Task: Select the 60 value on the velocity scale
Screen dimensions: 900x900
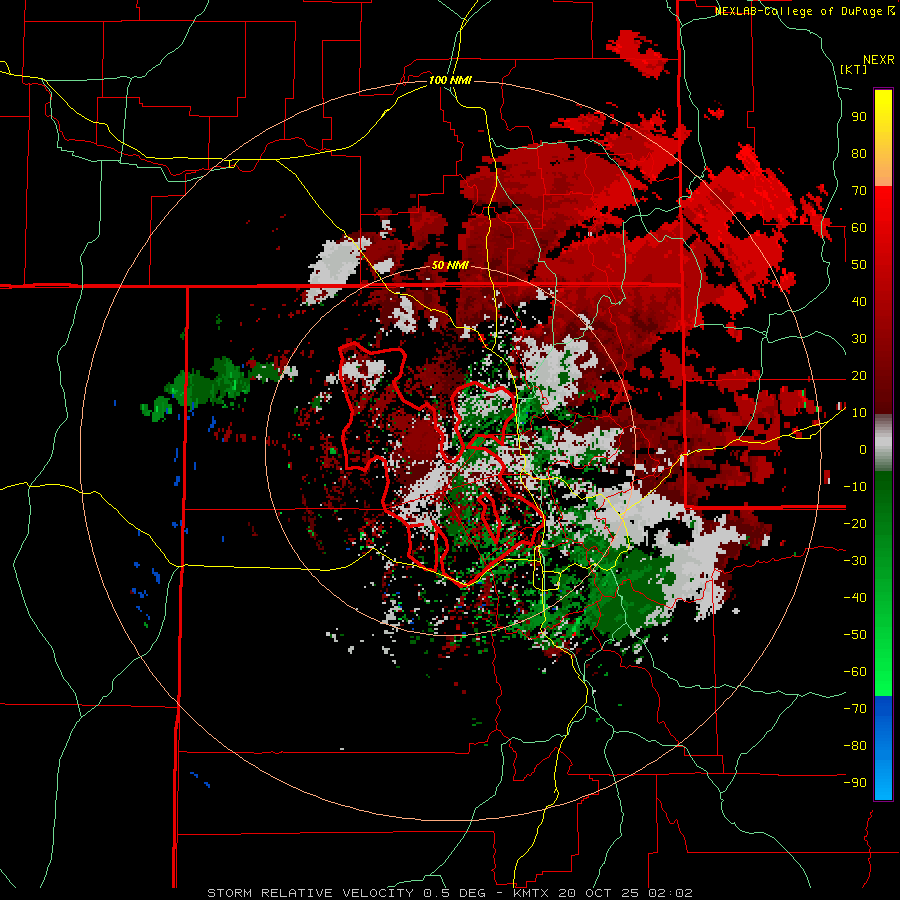Action: tap(859, 227)
